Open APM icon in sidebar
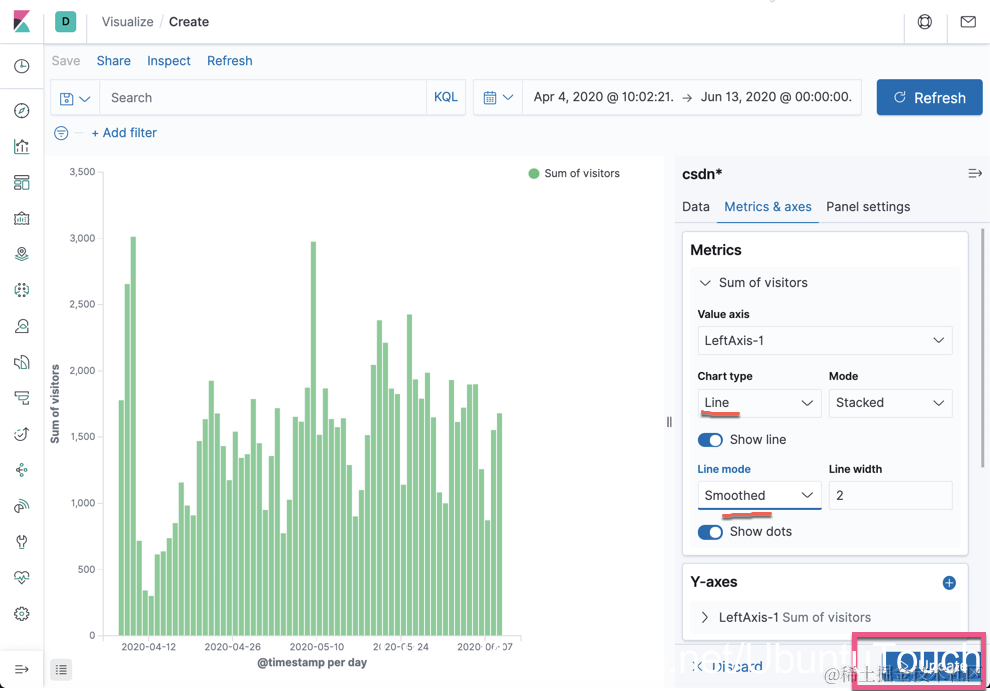990x691 pixels. [21, 398]
